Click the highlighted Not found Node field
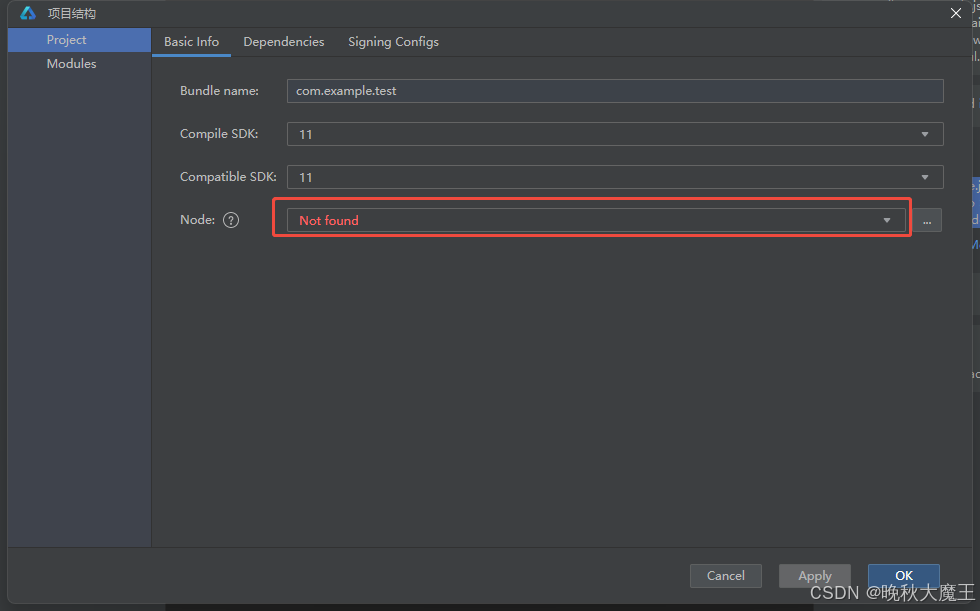This screenshot has height=611, width=980. pos(590,219)
